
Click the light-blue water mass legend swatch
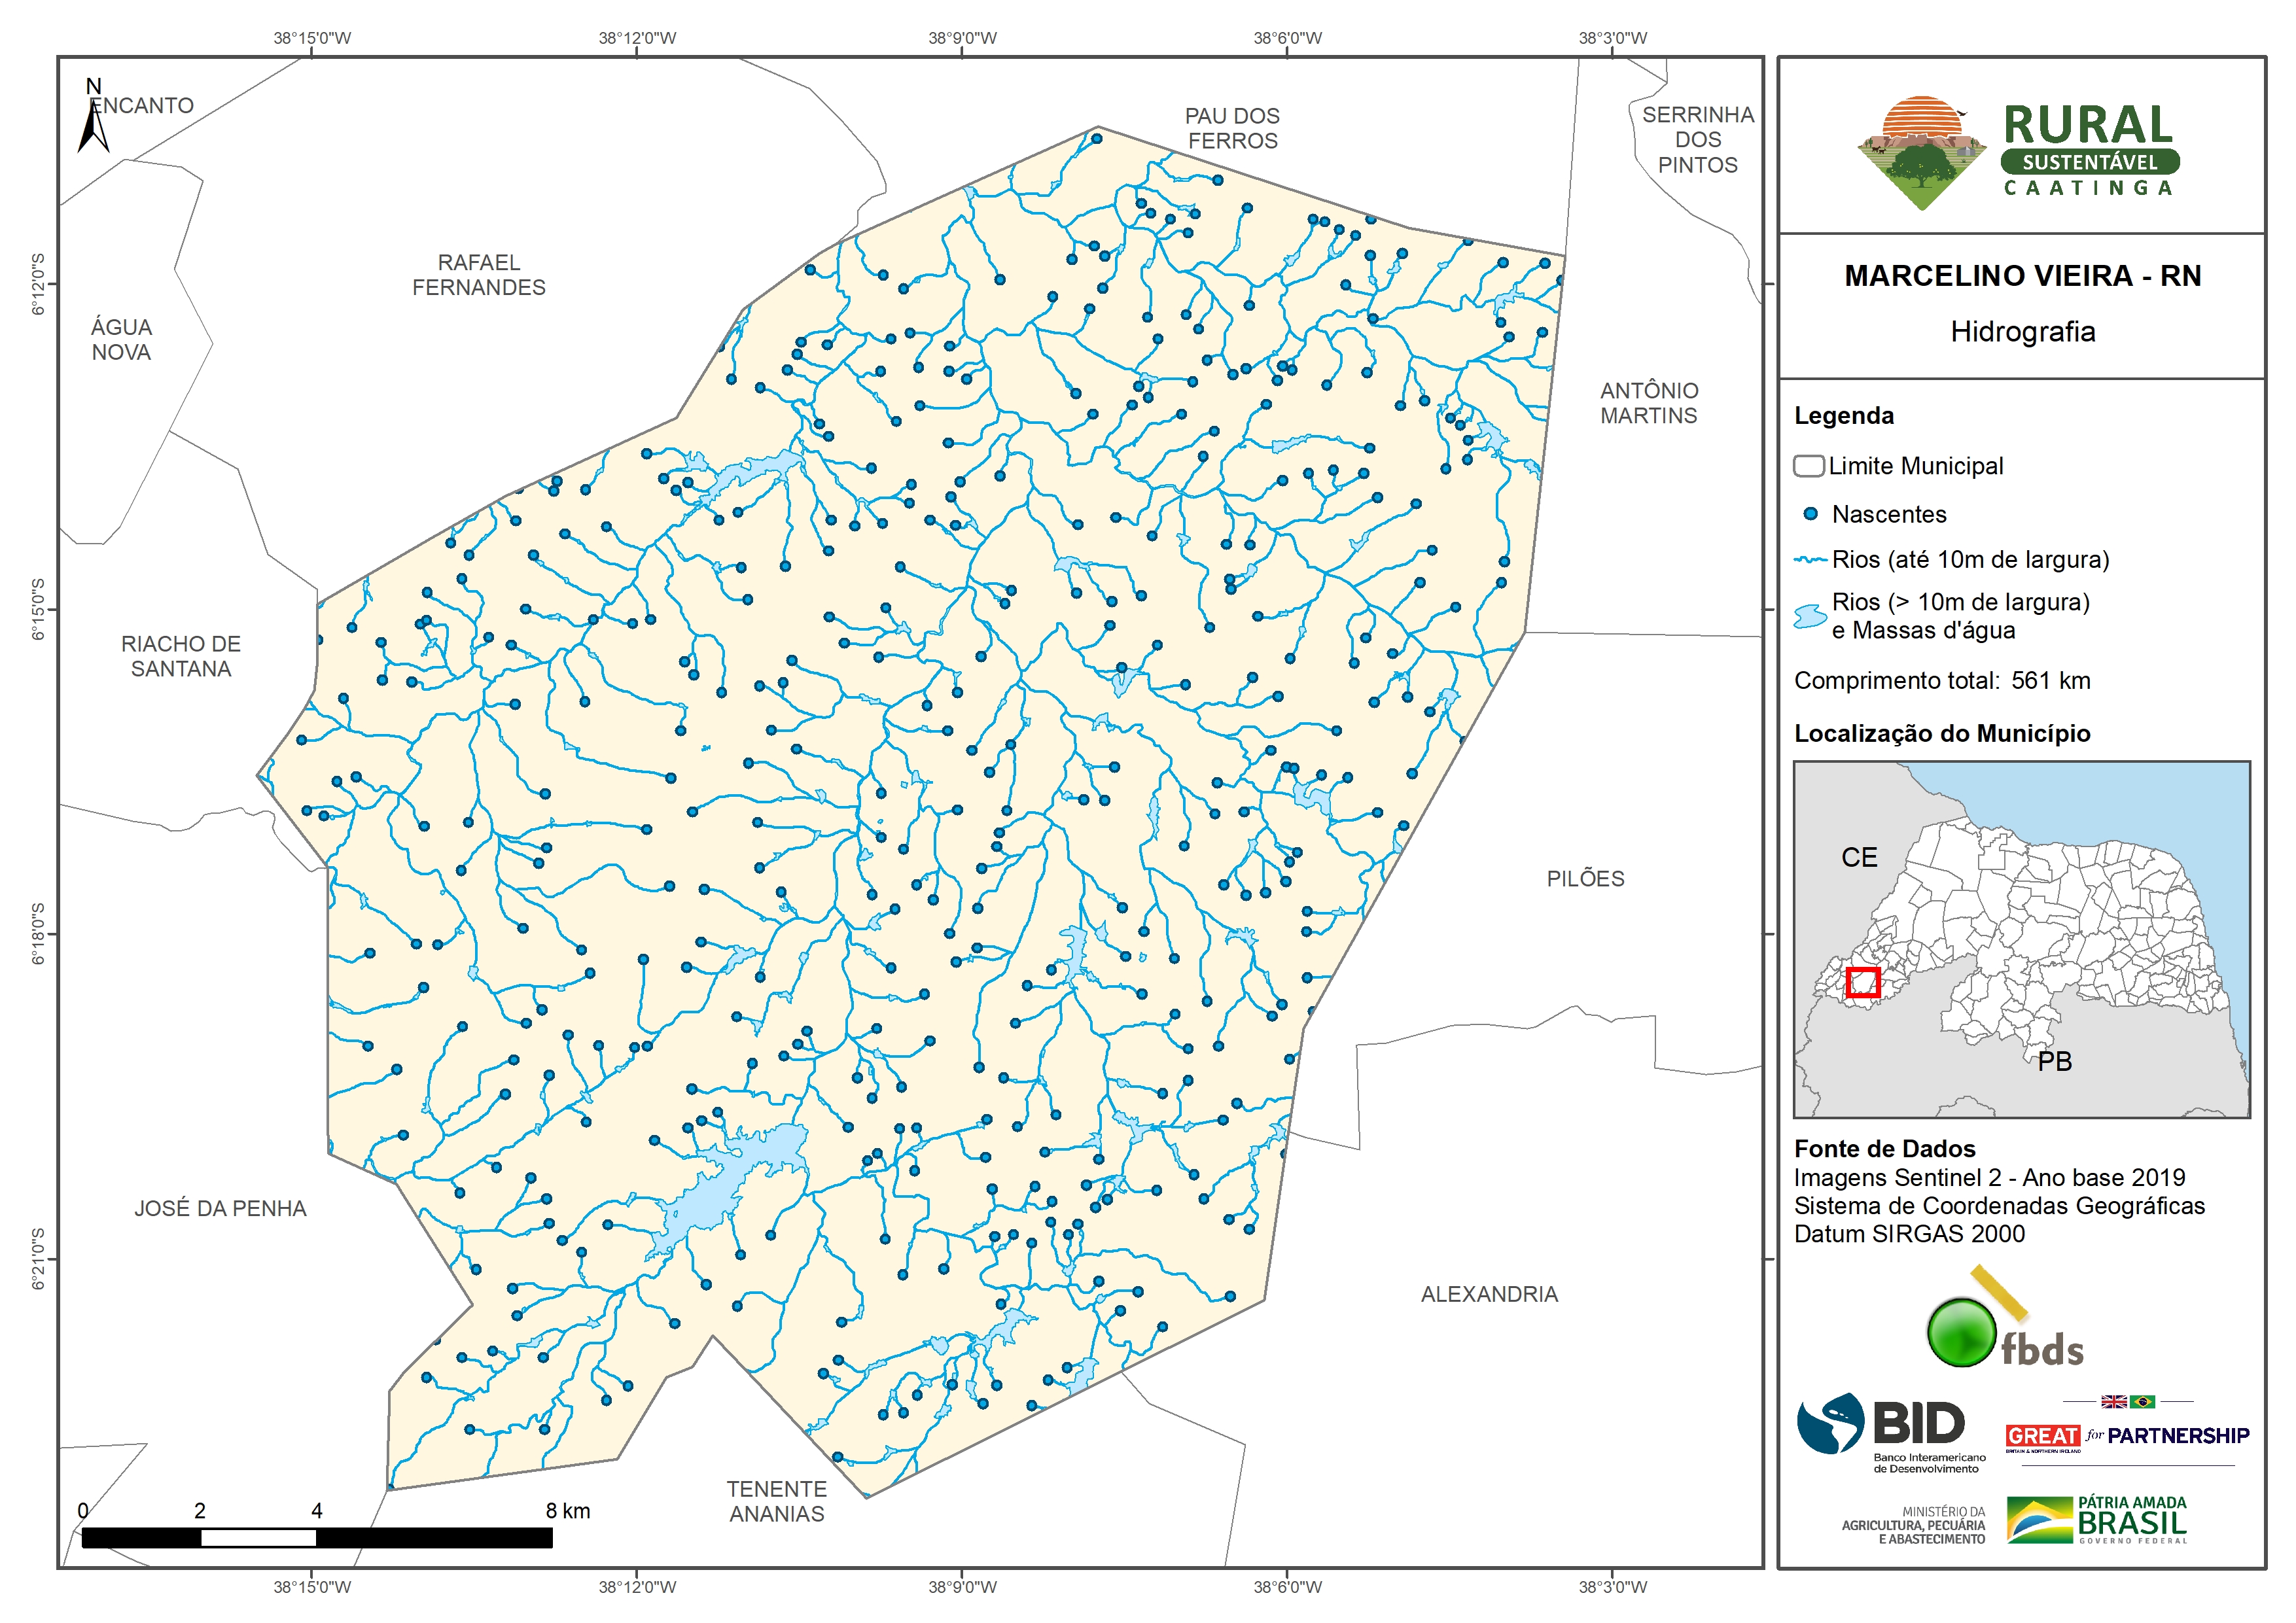(1810, 616)
